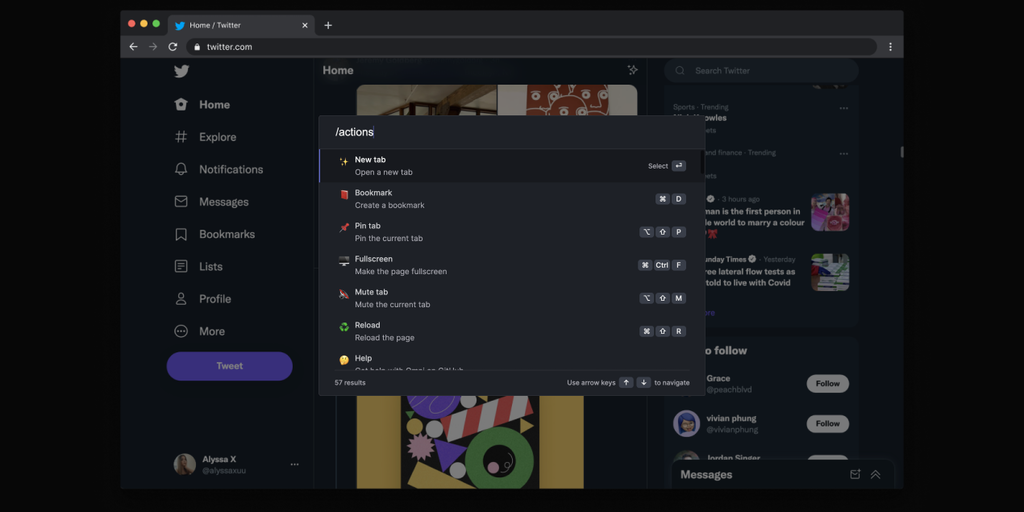The height and width of the screenshot is (512, 1024).
Task: Click the page scrollbar thumb at right edge
Action: (902, 152)
